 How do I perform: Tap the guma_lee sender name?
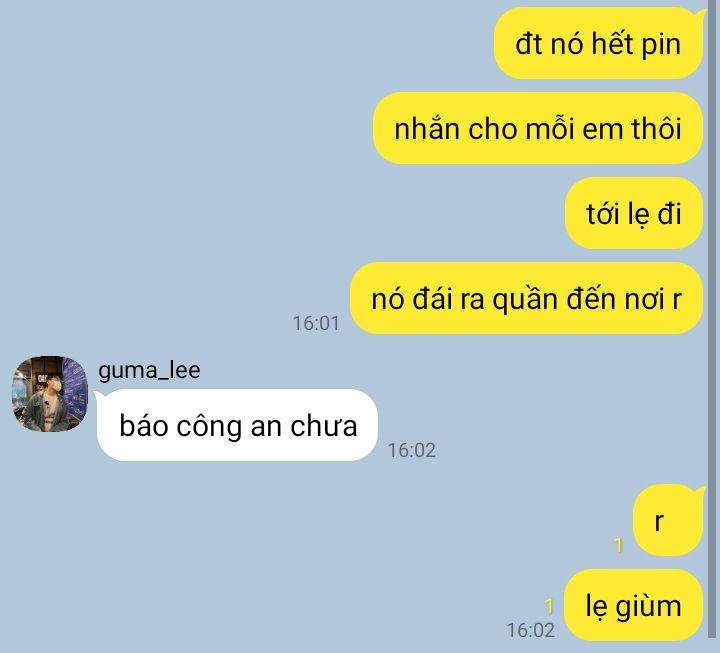click(149, 370)
